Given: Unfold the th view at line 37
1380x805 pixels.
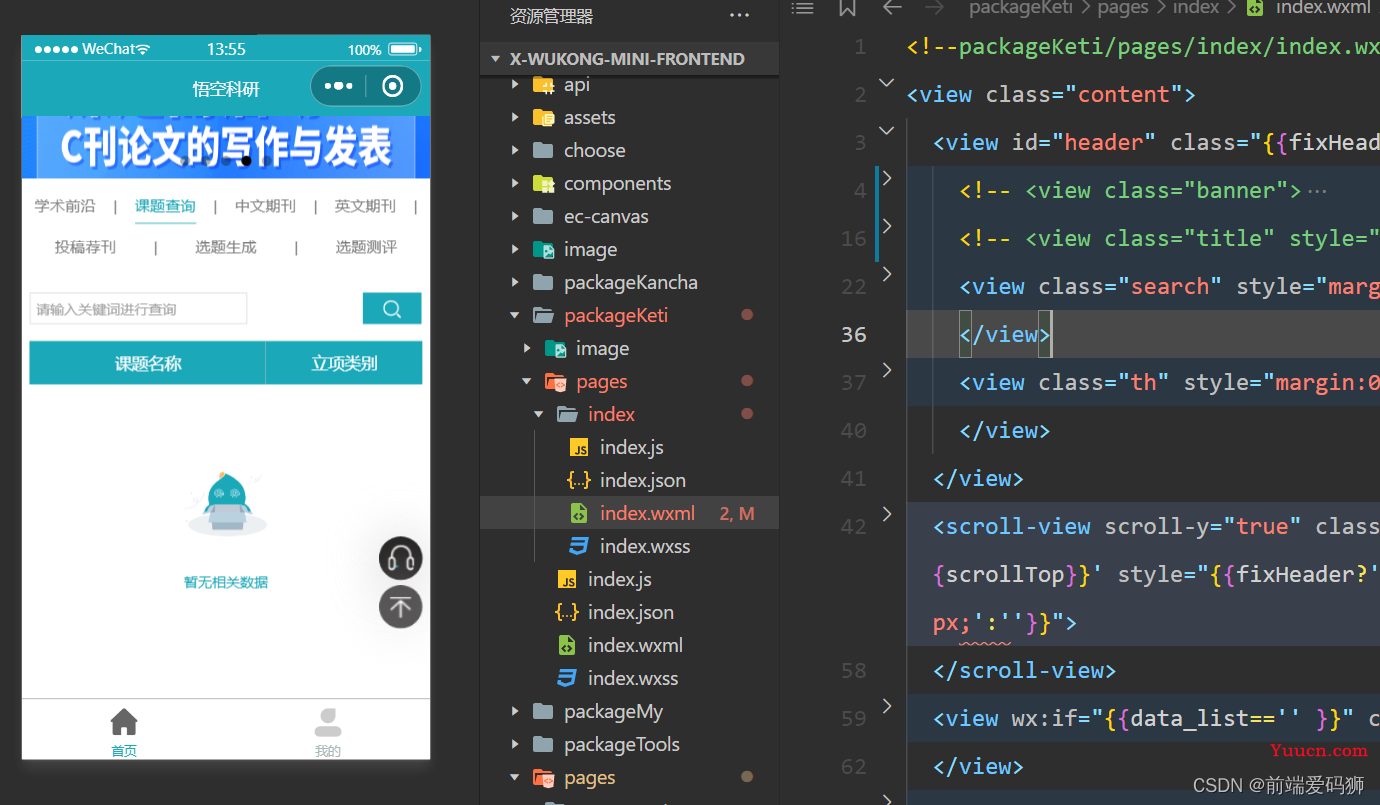Looking at the screenshot, I should 886,370.
